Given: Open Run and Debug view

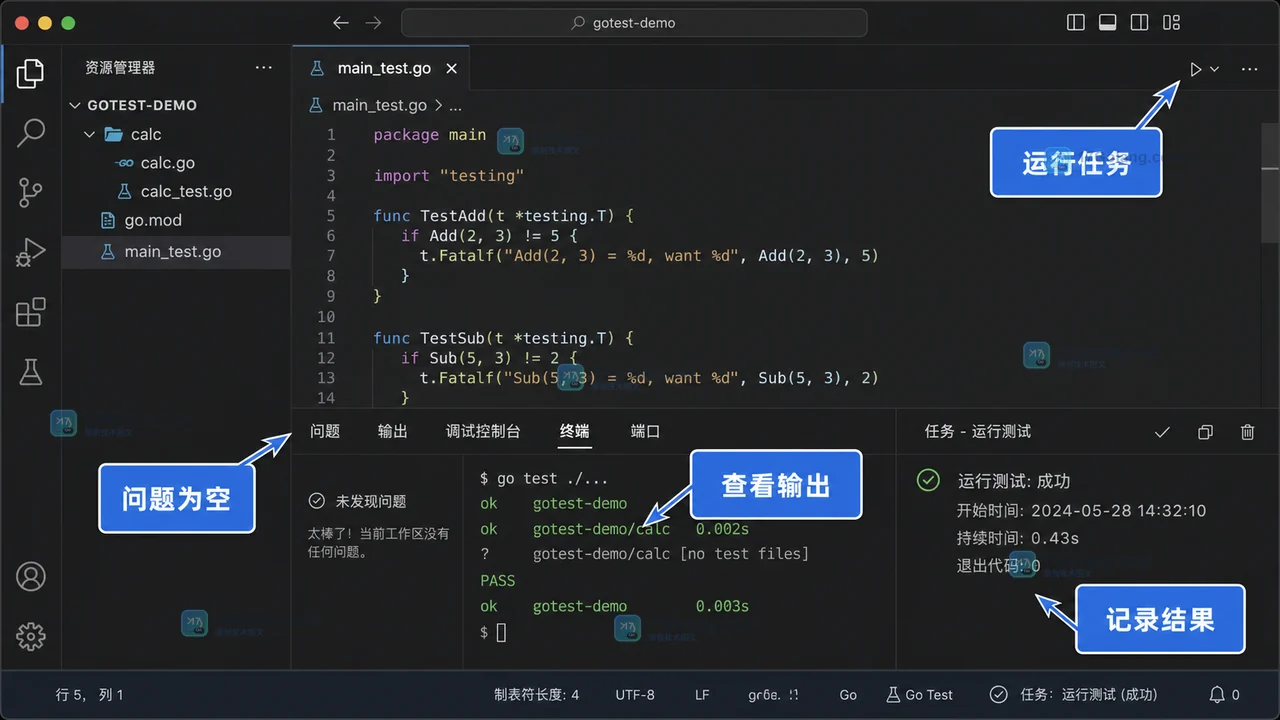Looking at the screenshot, I should [31, 252].
